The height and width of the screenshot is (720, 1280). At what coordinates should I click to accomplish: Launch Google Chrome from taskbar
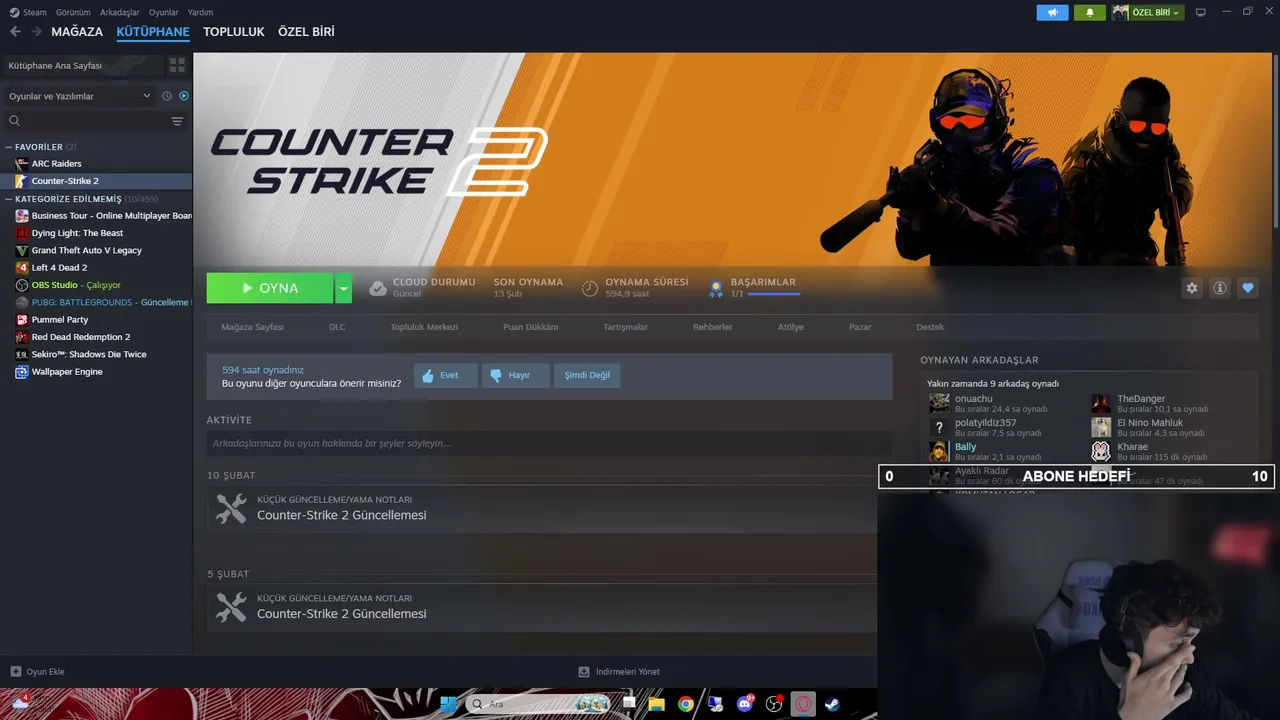[685, 704]
